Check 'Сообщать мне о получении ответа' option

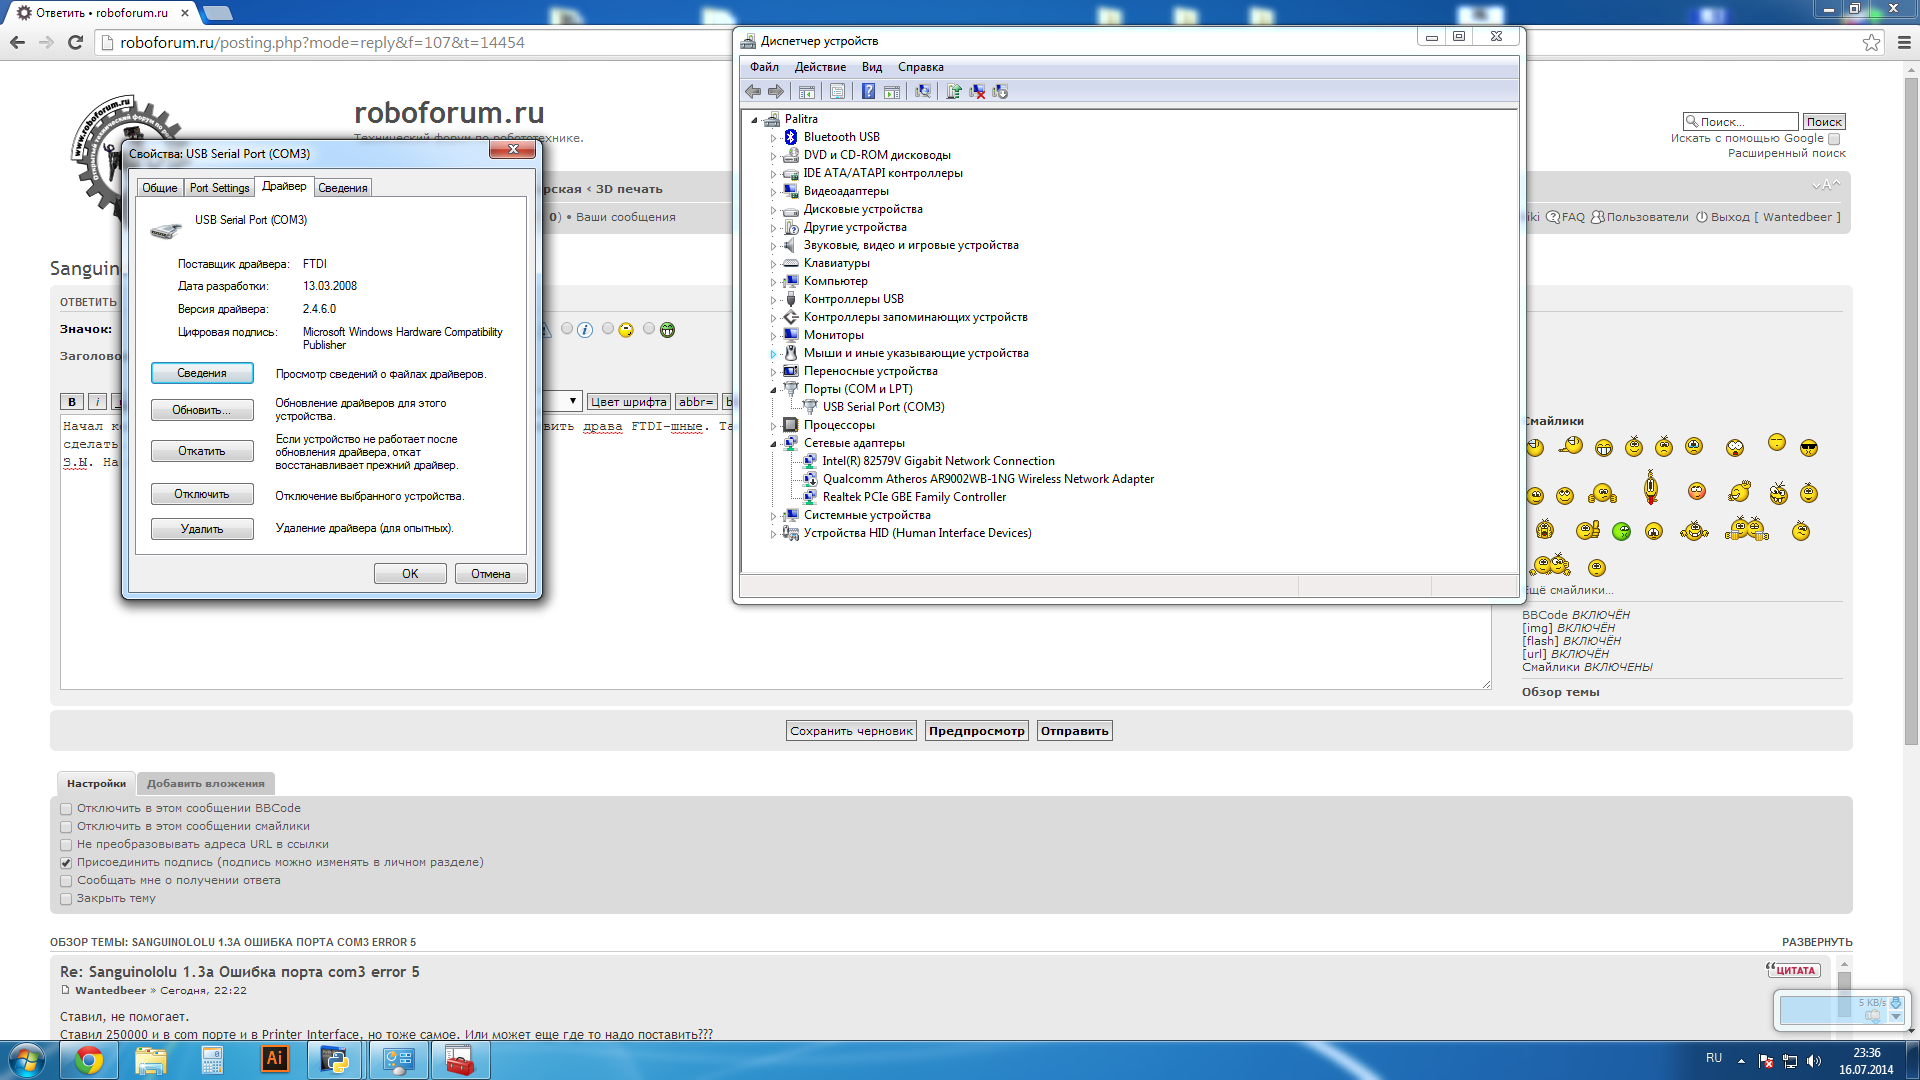[x=66, y=881]
